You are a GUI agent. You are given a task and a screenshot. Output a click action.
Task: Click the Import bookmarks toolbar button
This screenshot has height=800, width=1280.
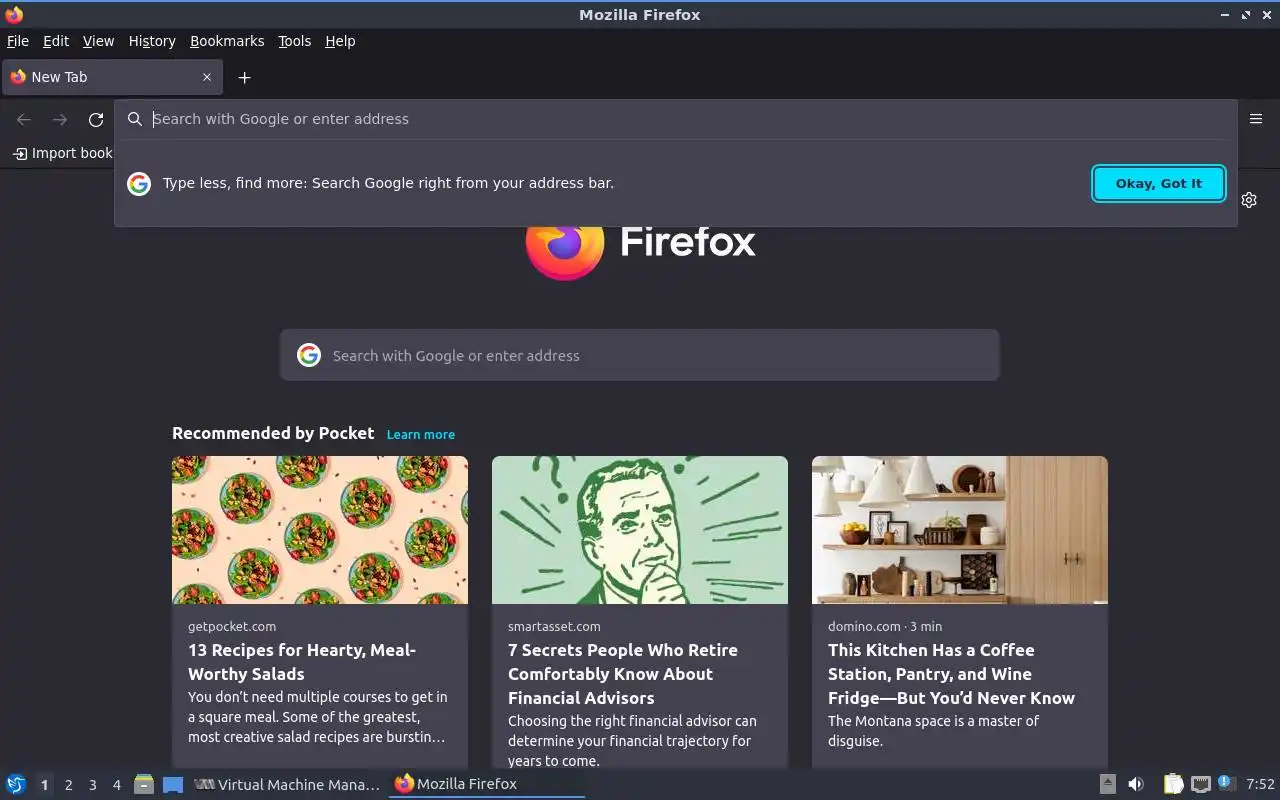click(62, 153)
